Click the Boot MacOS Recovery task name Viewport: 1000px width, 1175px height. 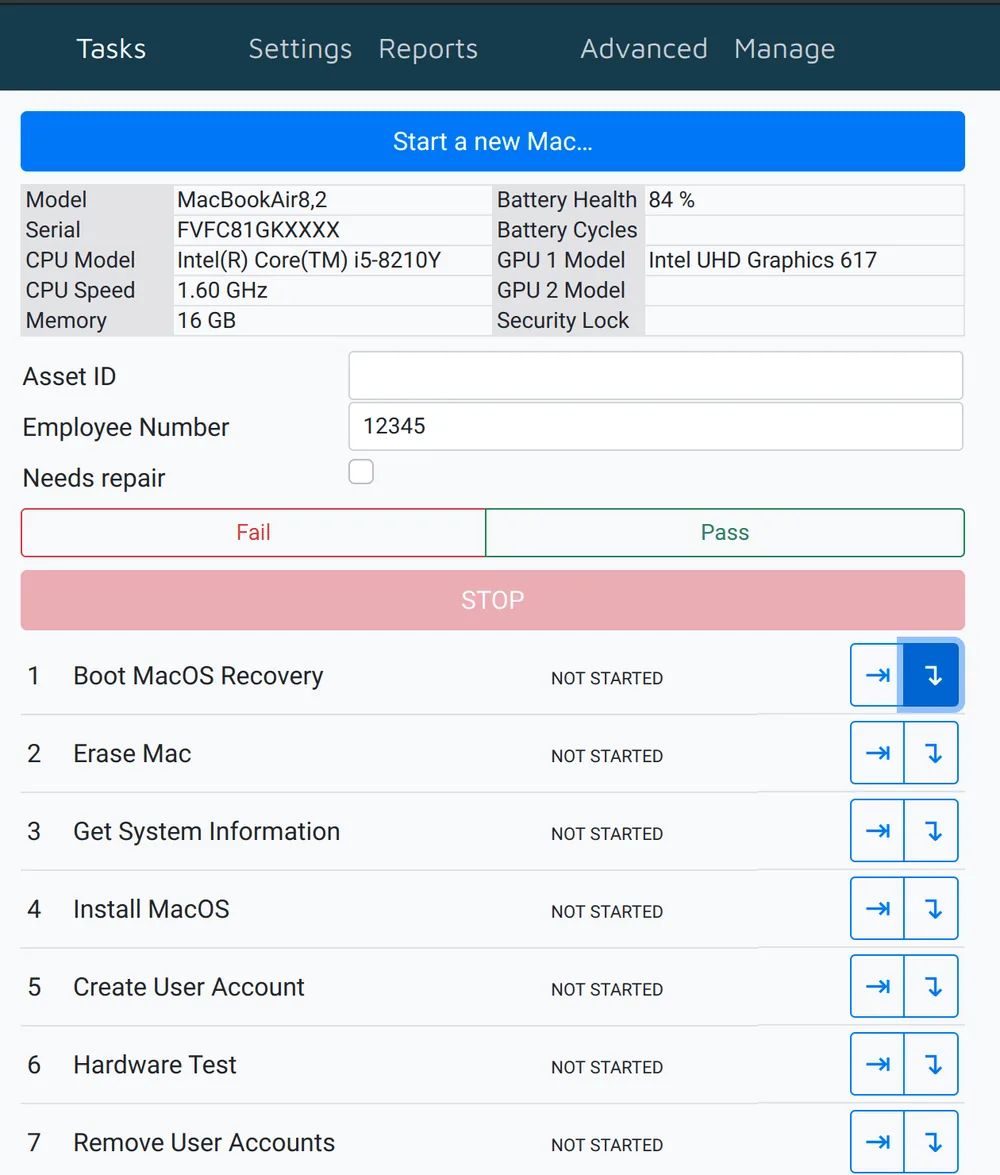click(x=198, y=676)
